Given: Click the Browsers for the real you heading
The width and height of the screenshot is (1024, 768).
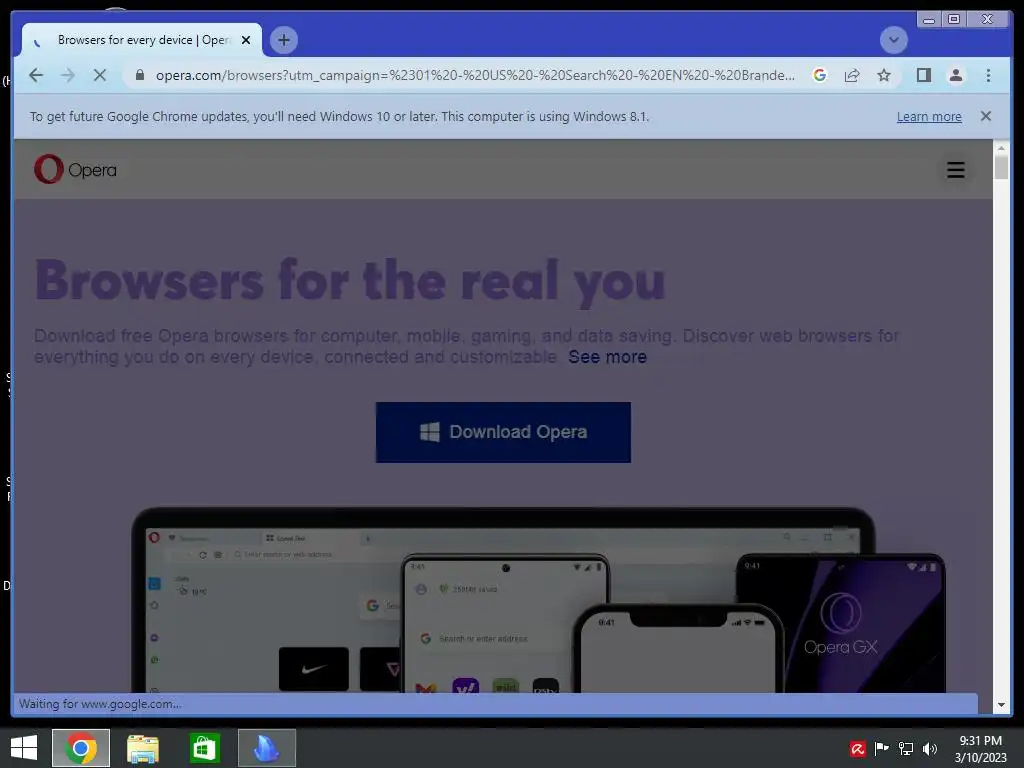Looking at the screenshot, I should tap(350, 281).
